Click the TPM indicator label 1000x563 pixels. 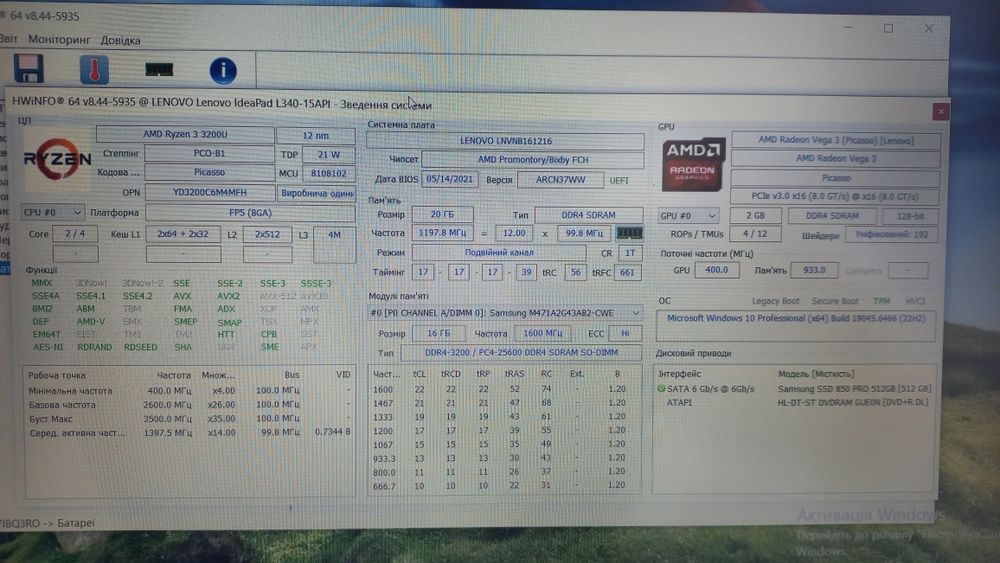[x=881, y=301]
